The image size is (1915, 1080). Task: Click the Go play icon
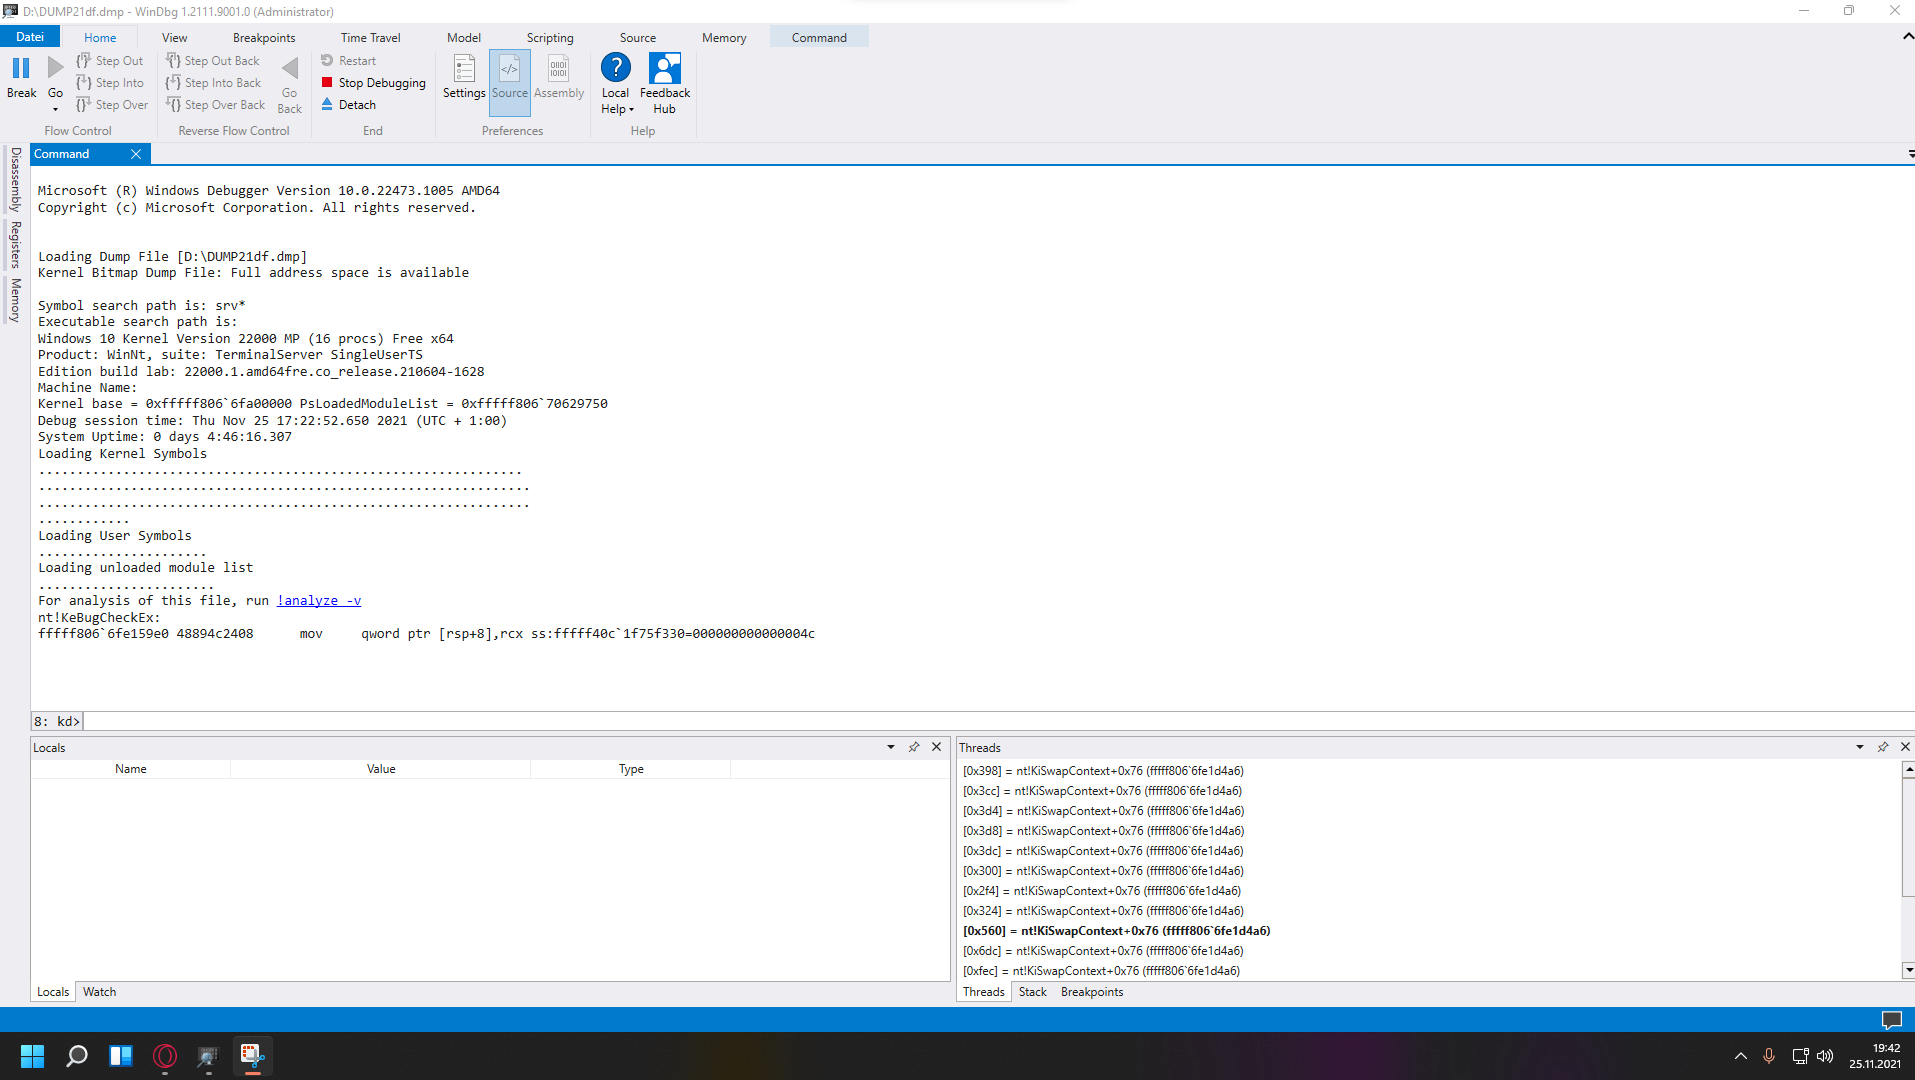click(x=55, y=68)
